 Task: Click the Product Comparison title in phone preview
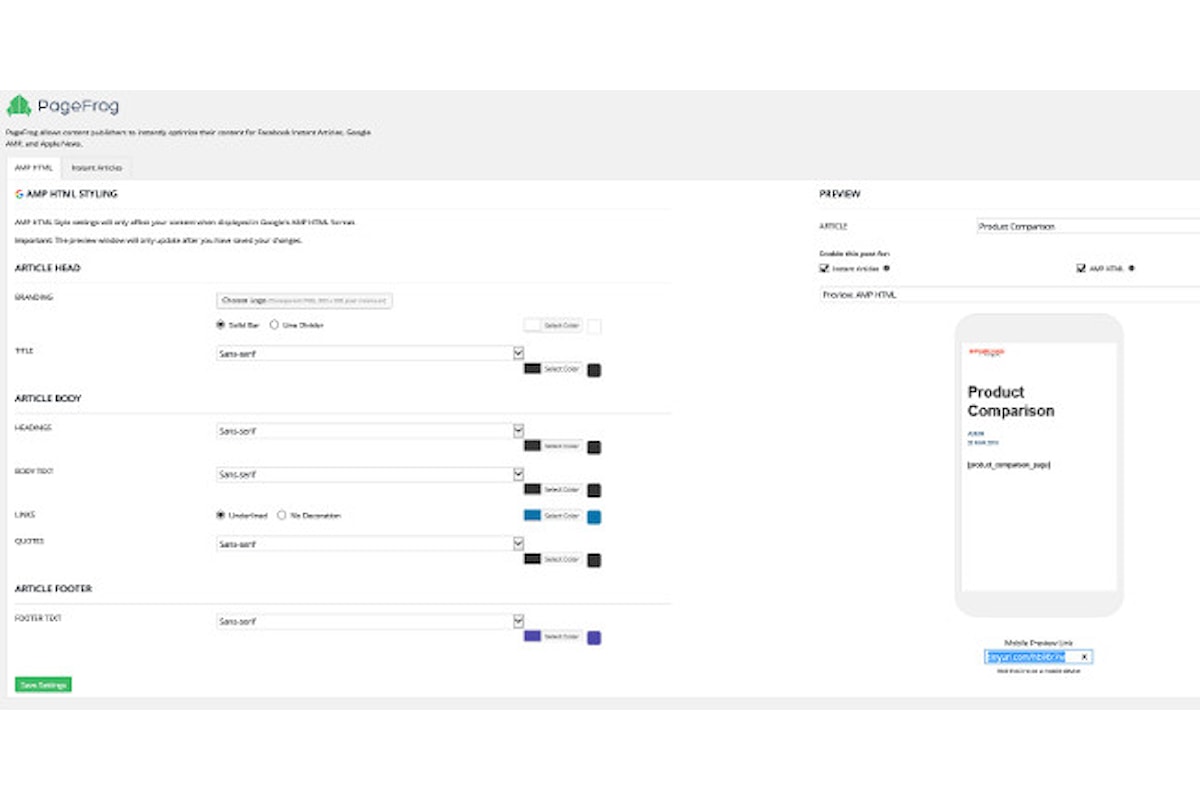1011,401
